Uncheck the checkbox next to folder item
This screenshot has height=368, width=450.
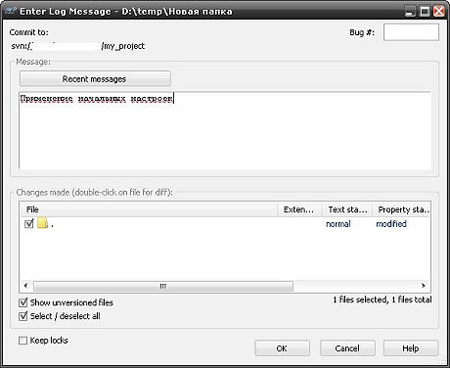click(x=29, y=223)
